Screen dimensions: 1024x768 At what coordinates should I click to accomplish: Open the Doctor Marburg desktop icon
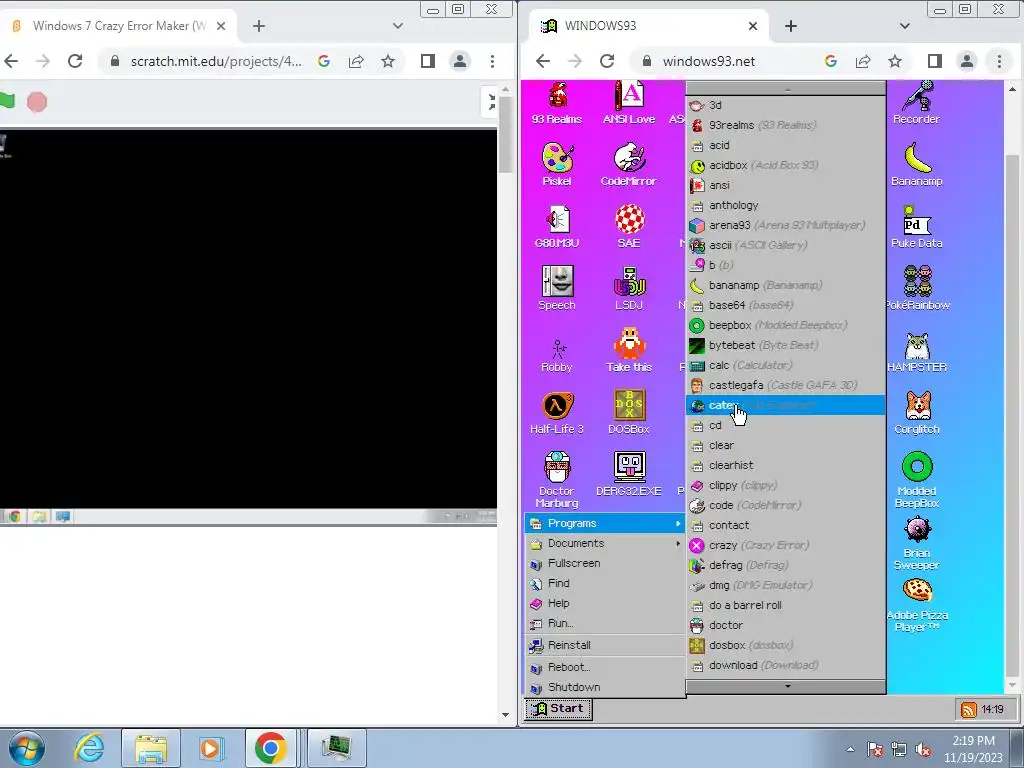(x=556, y=479)
